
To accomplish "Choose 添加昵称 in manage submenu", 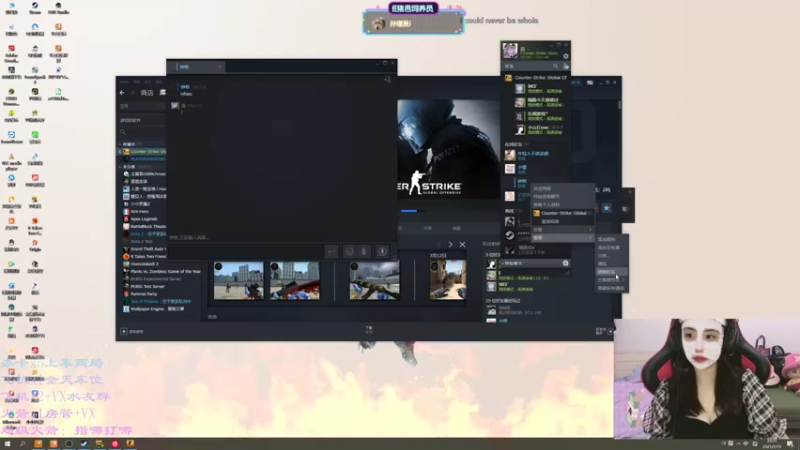I will click(x=607, y=239).
